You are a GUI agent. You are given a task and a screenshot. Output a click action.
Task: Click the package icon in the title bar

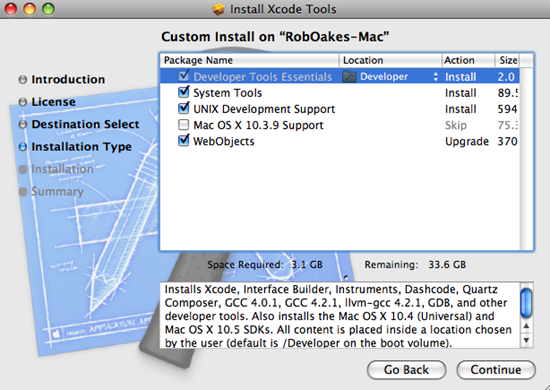click(218, 9)
